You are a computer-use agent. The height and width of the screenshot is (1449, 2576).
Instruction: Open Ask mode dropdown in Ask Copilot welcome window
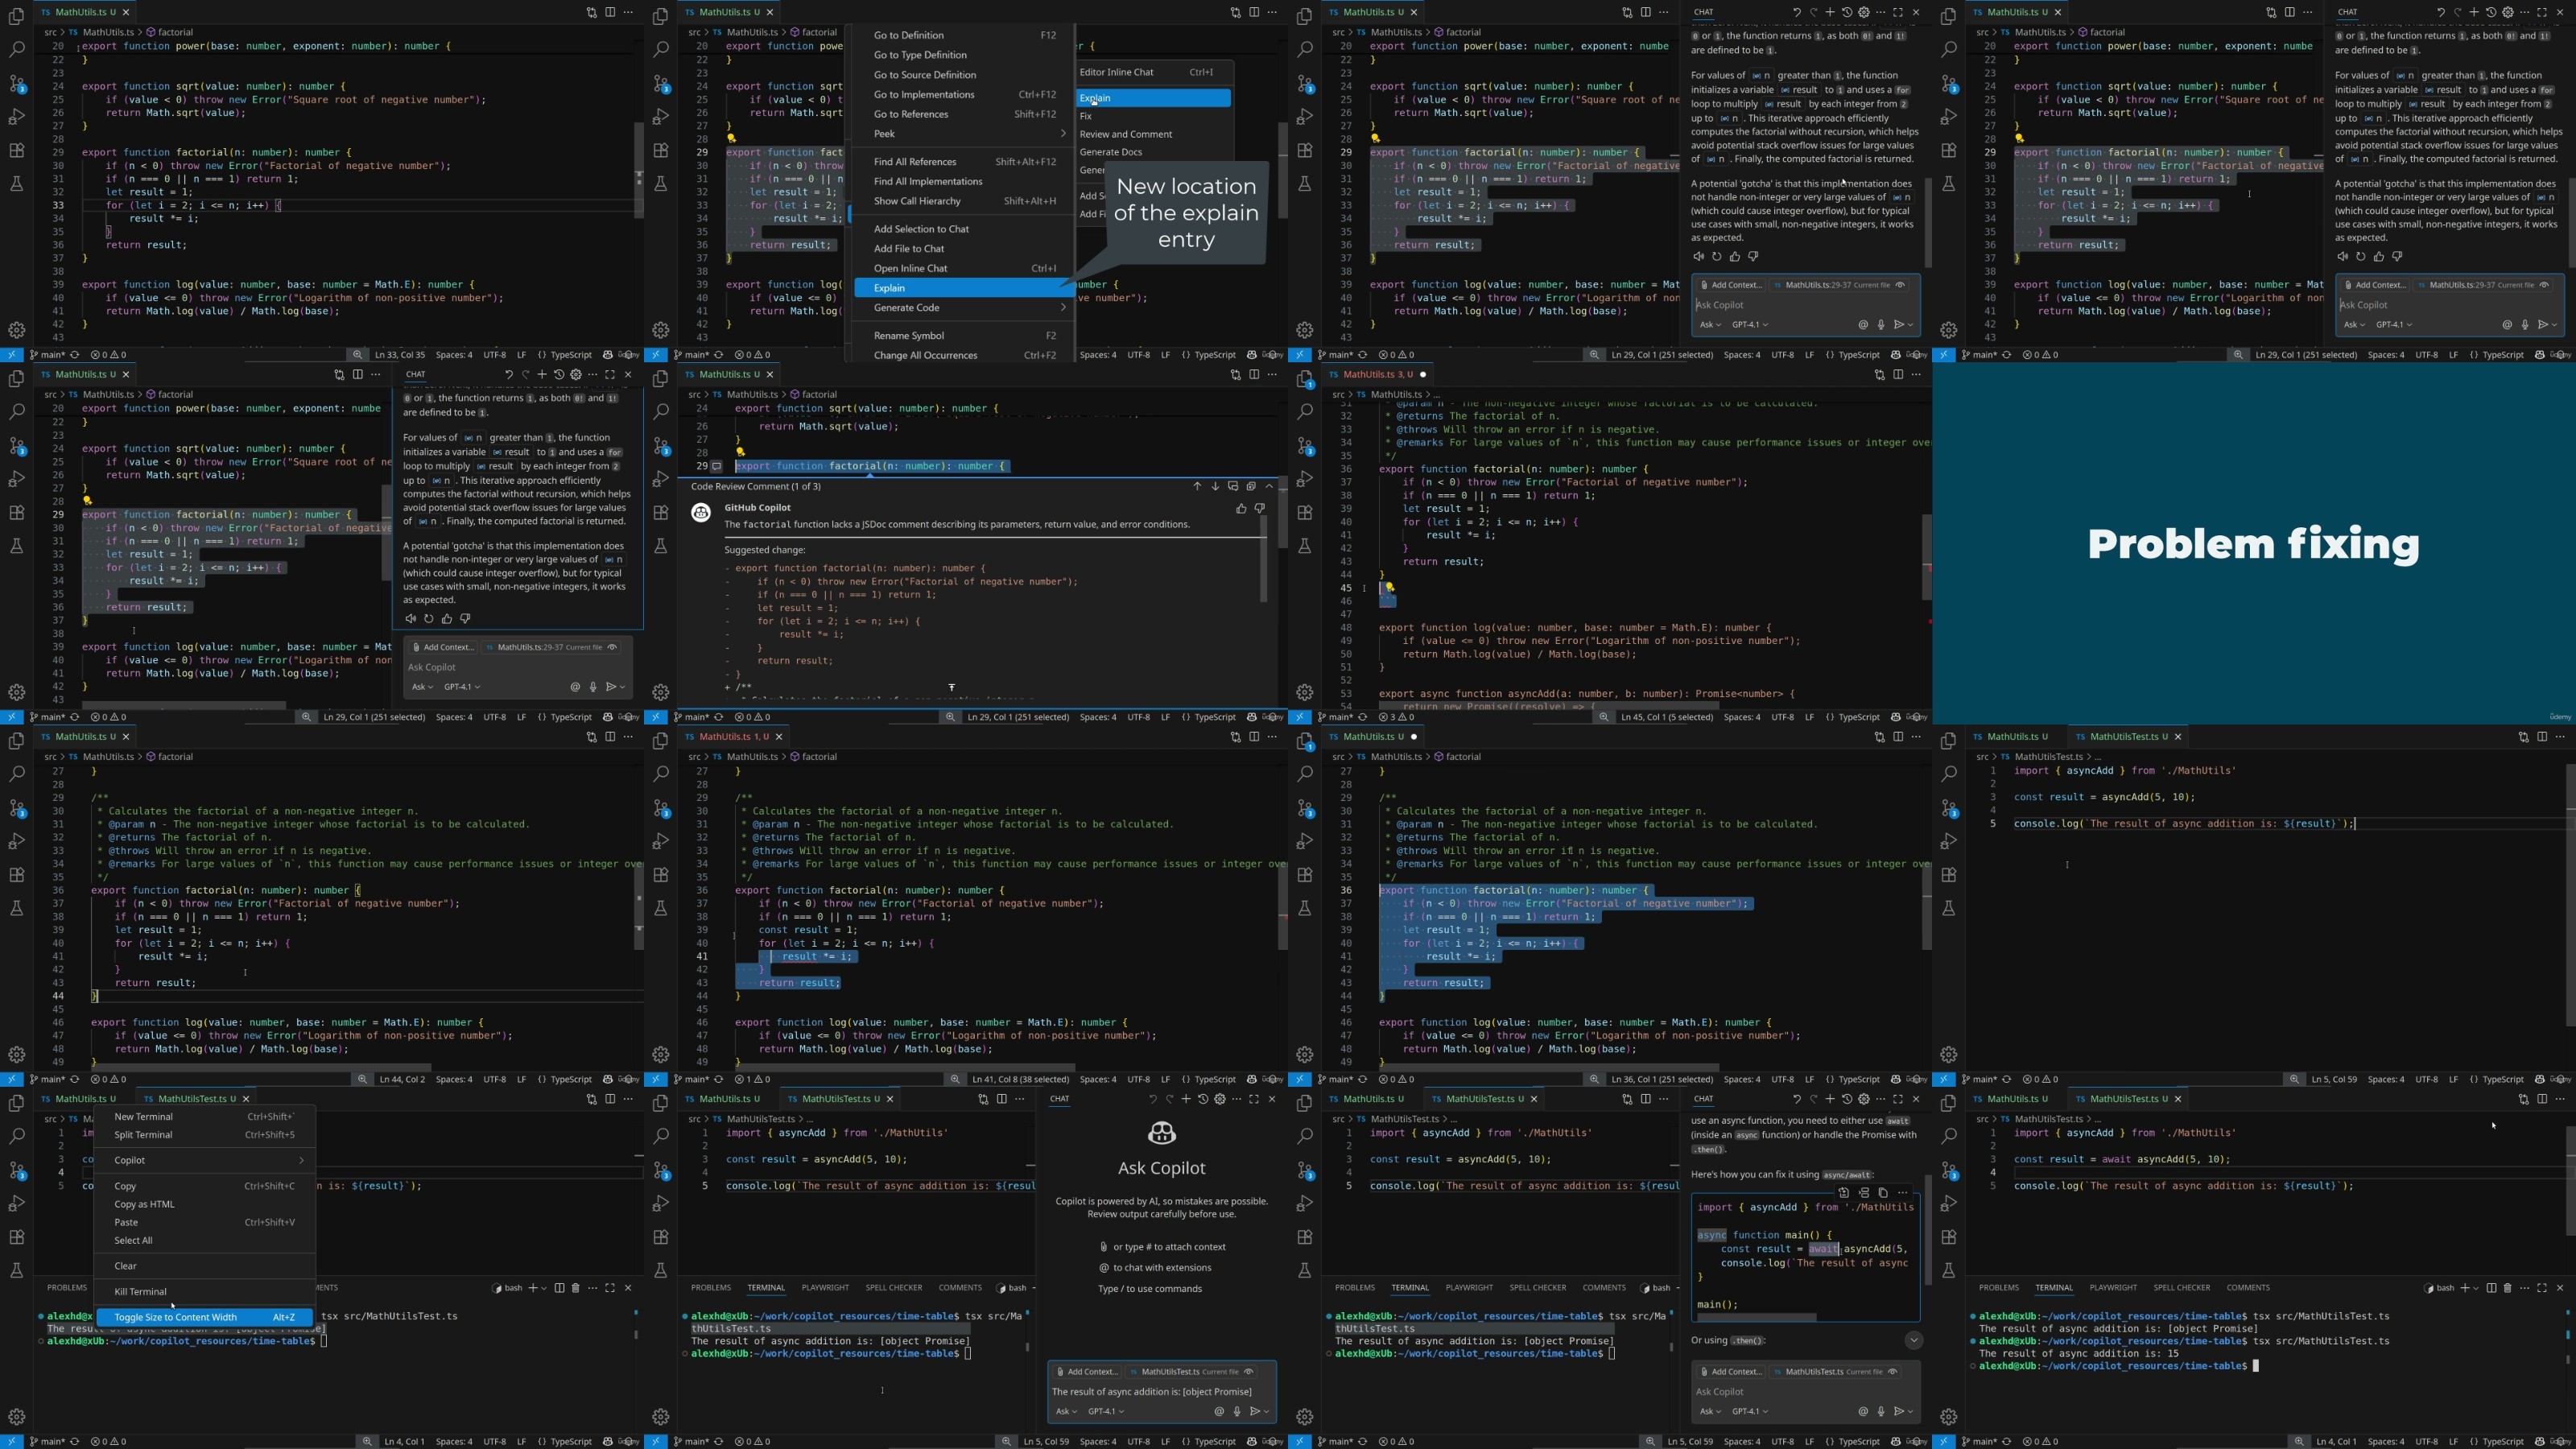coord(1066,1411)
